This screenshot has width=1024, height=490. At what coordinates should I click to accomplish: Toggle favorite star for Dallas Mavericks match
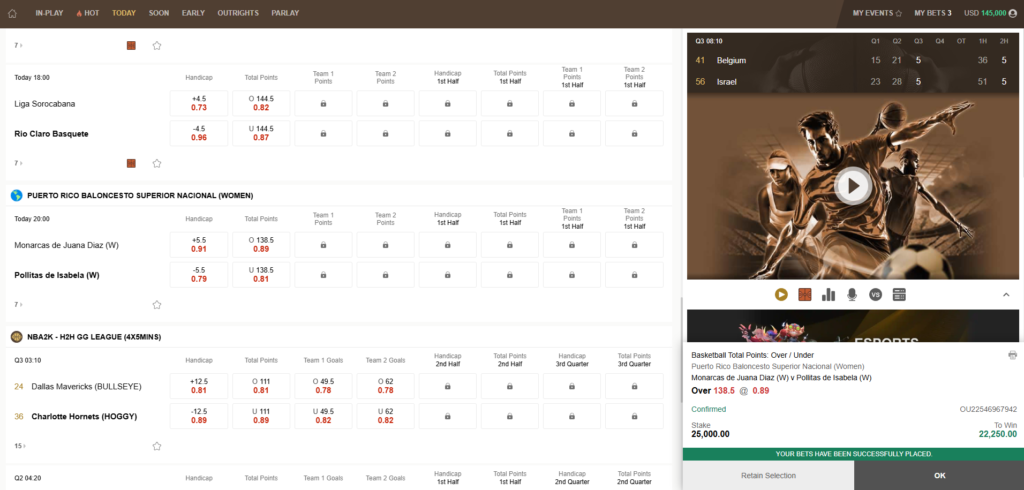coord(157,446)
